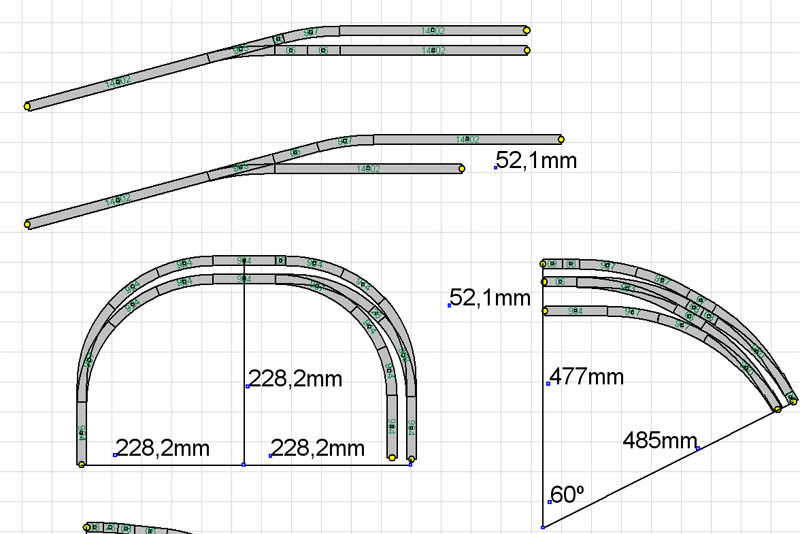Click yellow endpoint of lowest track in curve fan
Viewport: 800px width, 534px height.
pos(545,311)
